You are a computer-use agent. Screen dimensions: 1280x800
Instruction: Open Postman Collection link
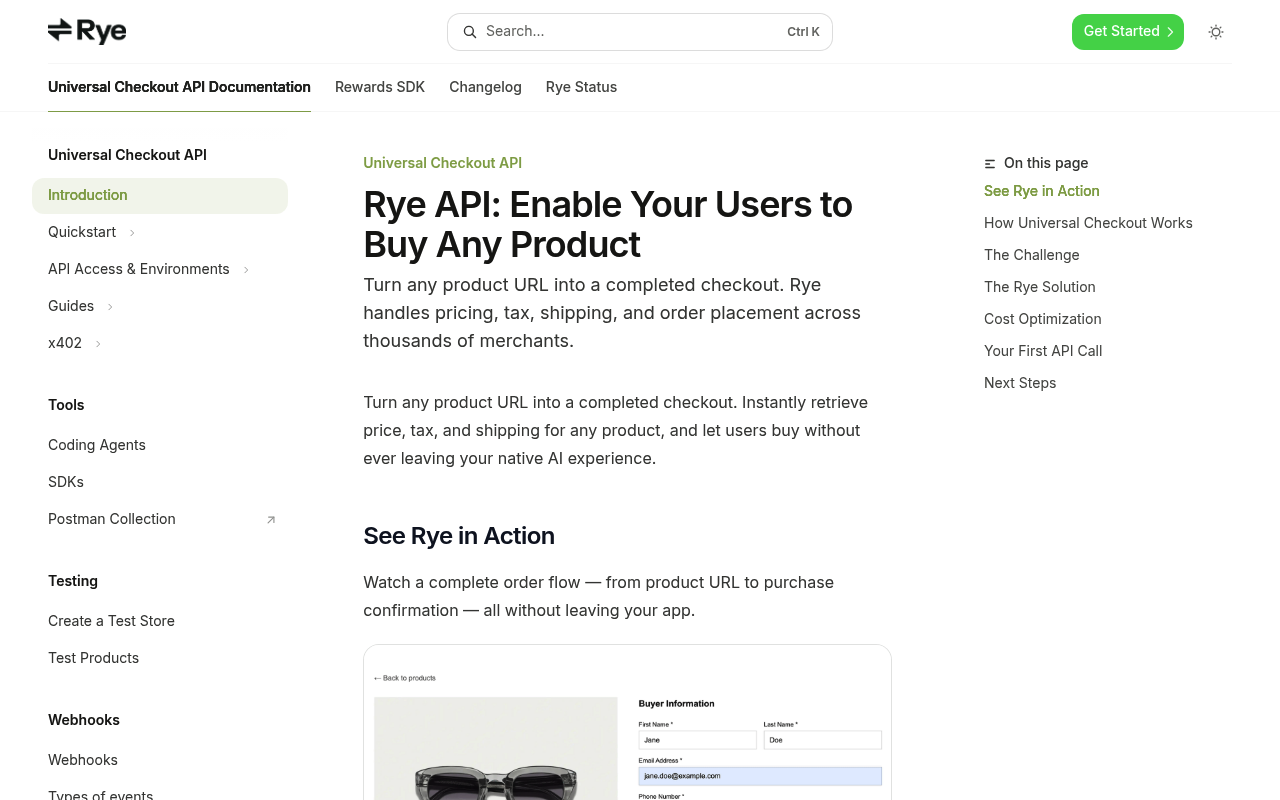[112, 519]
